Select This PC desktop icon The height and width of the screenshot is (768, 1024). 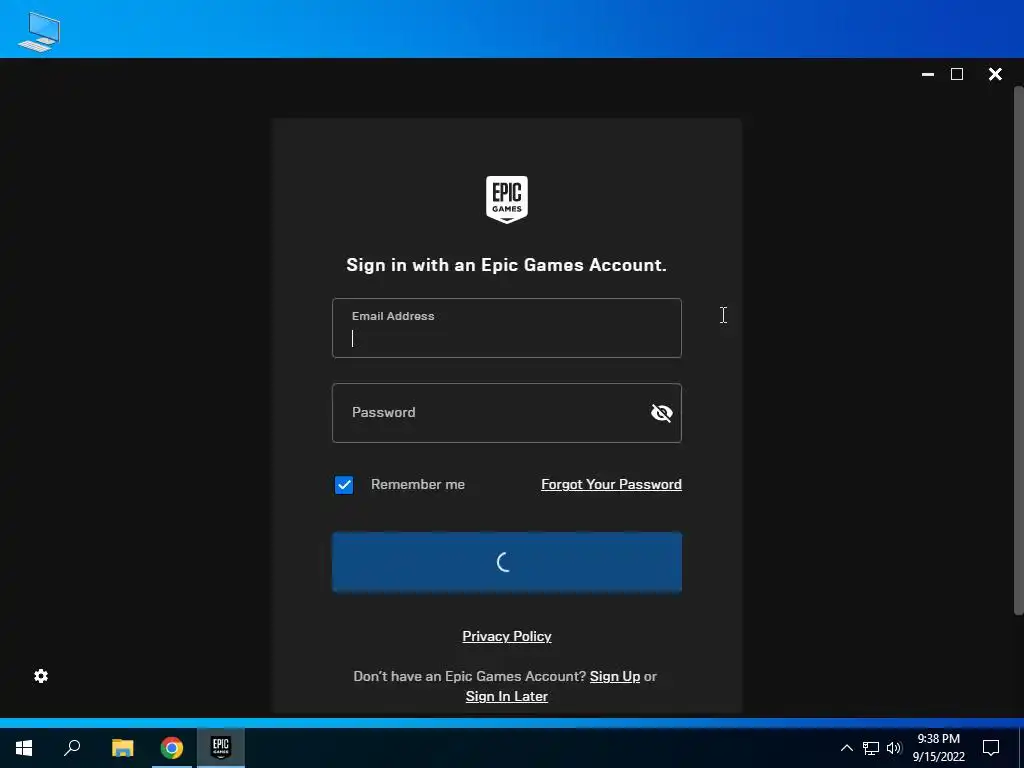pos(39,31)
